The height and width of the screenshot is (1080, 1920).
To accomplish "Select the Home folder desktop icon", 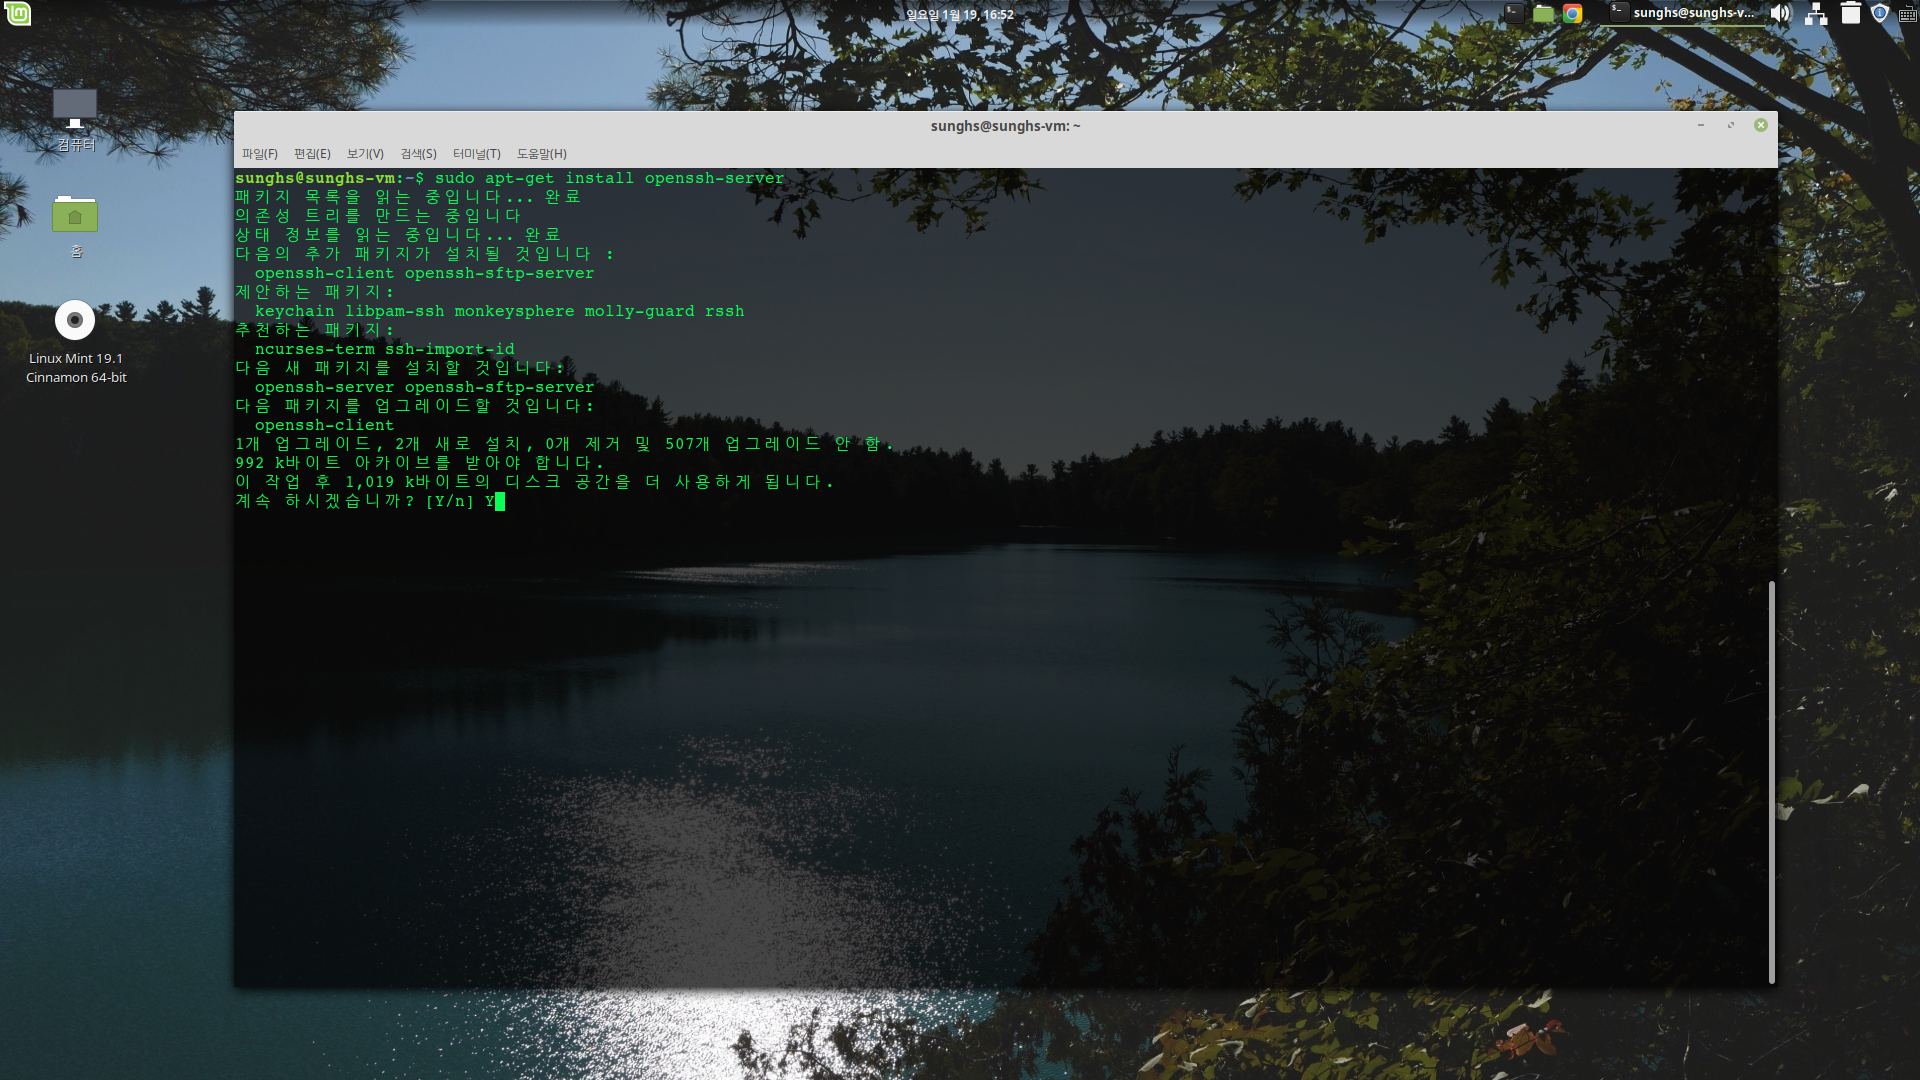I will 75,215.
